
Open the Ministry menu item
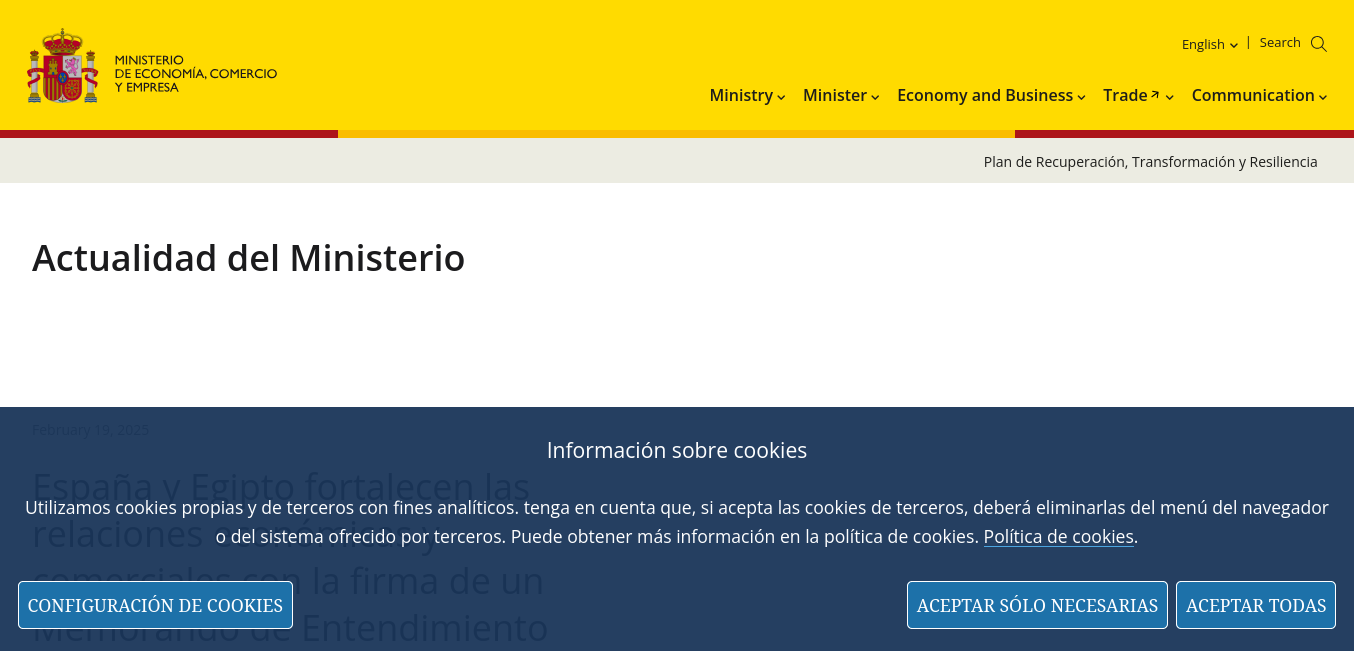[x=740, y=95]
